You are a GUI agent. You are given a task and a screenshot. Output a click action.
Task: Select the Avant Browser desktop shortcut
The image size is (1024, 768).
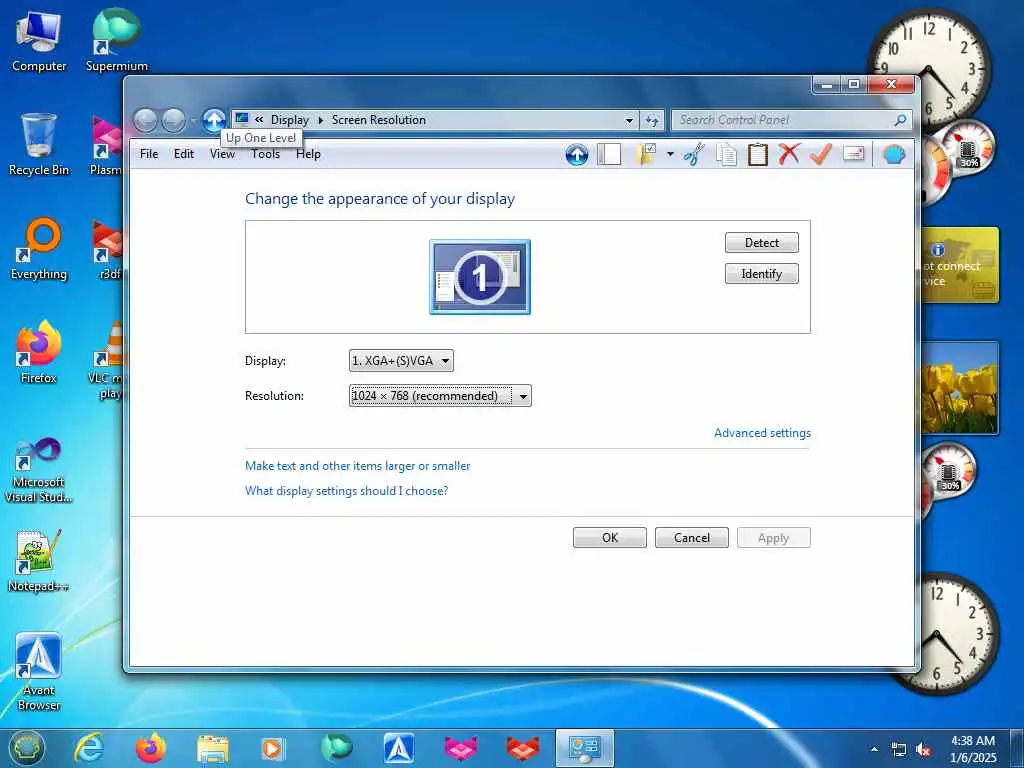click(39, 673)
